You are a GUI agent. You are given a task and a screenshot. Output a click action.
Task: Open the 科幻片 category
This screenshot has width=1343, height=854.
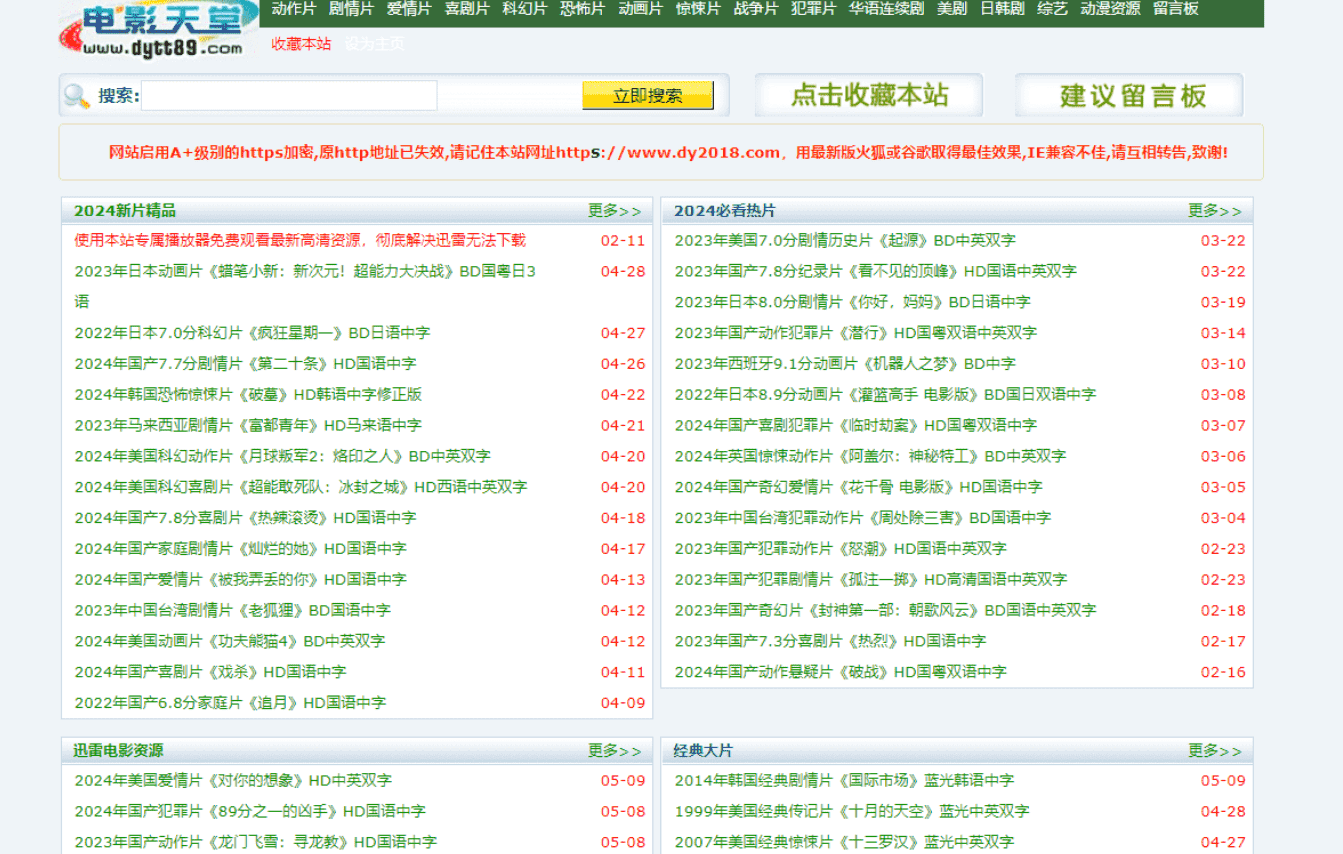point(525,9)
